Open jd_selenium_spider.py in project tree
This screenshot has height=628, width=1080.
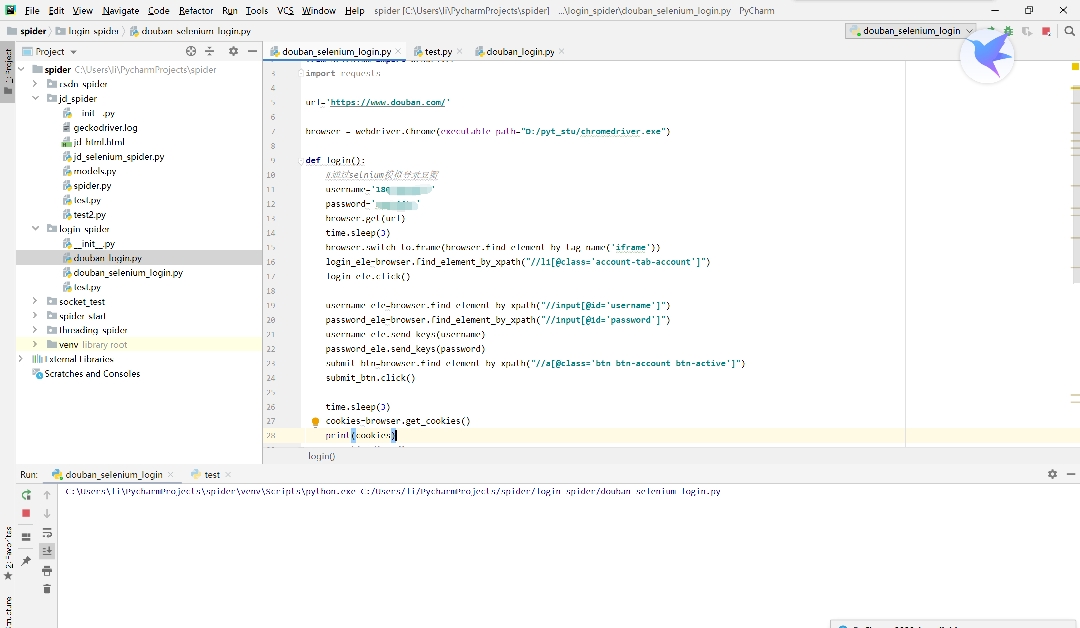click(x=118, y=157)
